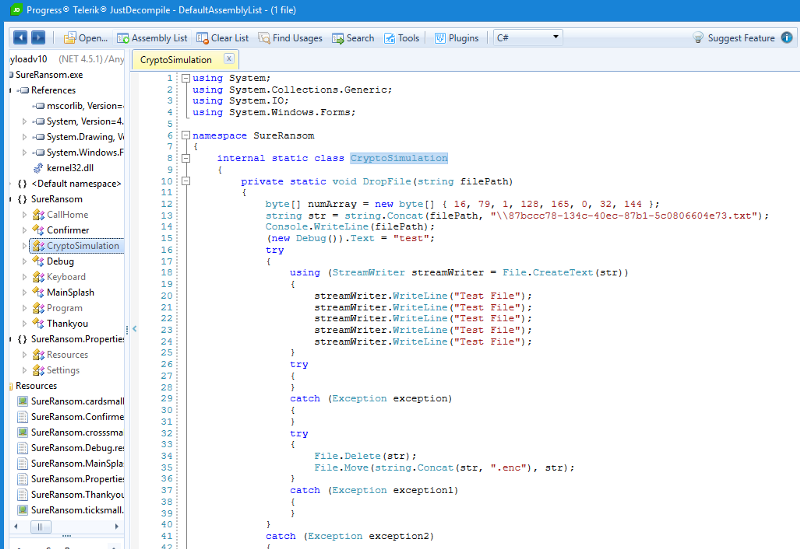The image size is (800, 549).
Task: Select SureRansom.ticksmall image resource icon
Action: (22, 510)
